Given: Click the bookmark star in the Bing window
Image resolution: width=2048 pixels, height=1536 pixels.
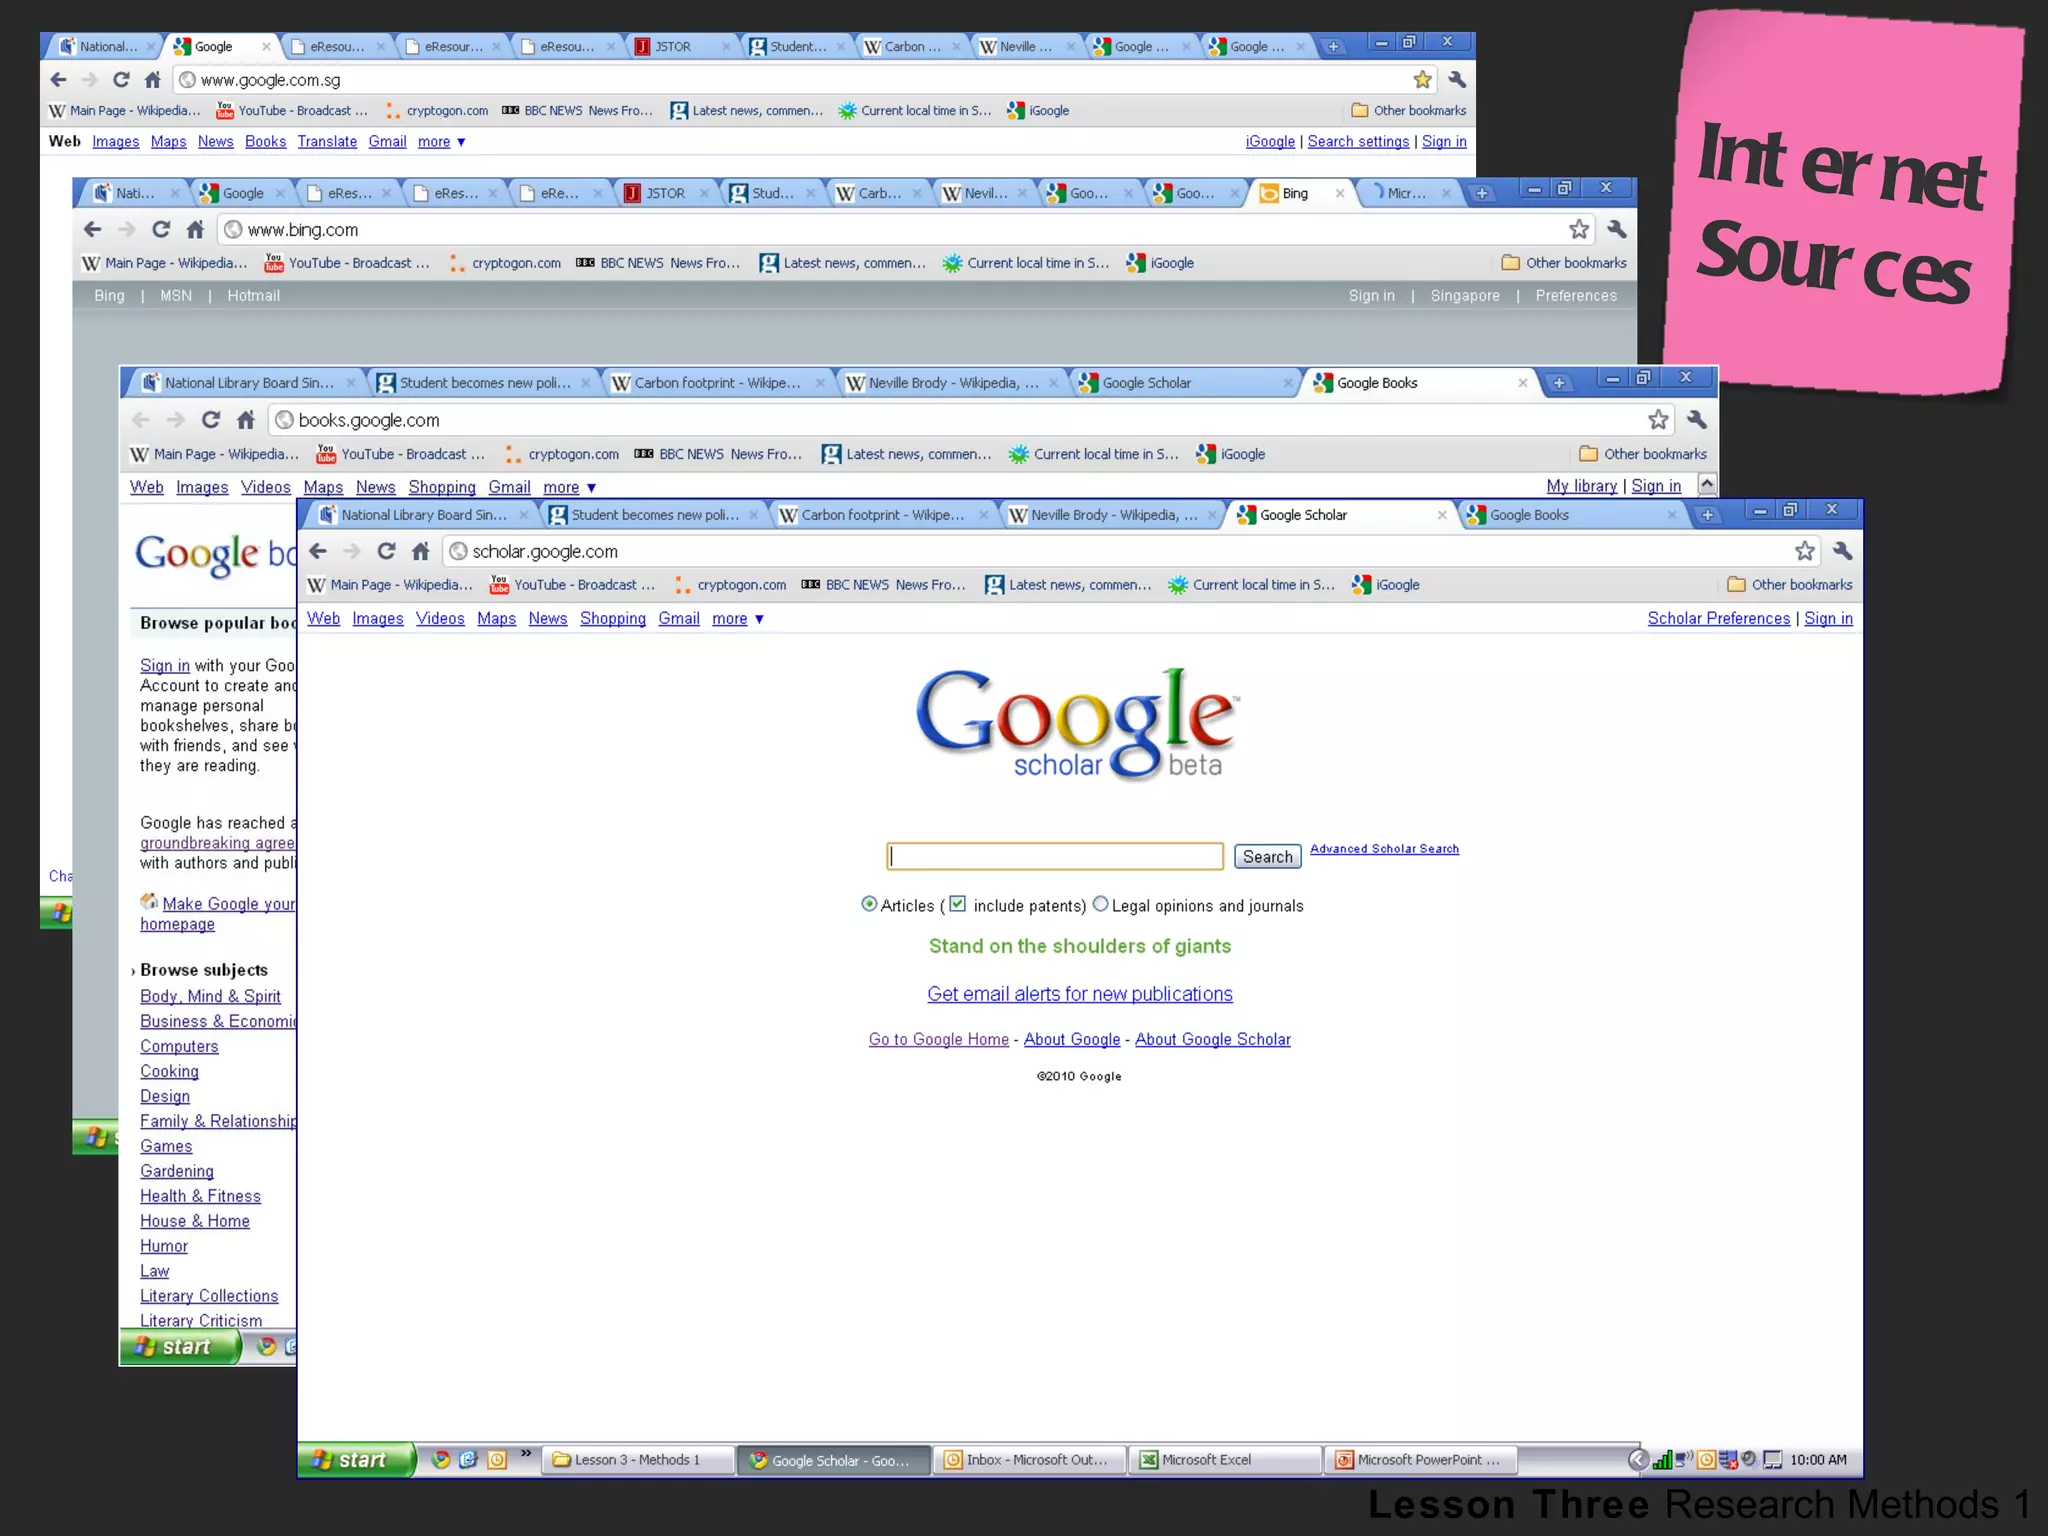Looking at the screenshot, I should tap(1580, 230).
